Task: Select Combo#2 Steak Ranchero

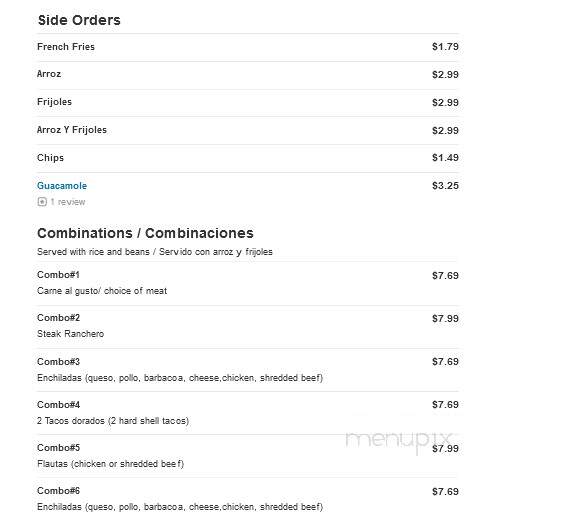Action: coord(248,326)
